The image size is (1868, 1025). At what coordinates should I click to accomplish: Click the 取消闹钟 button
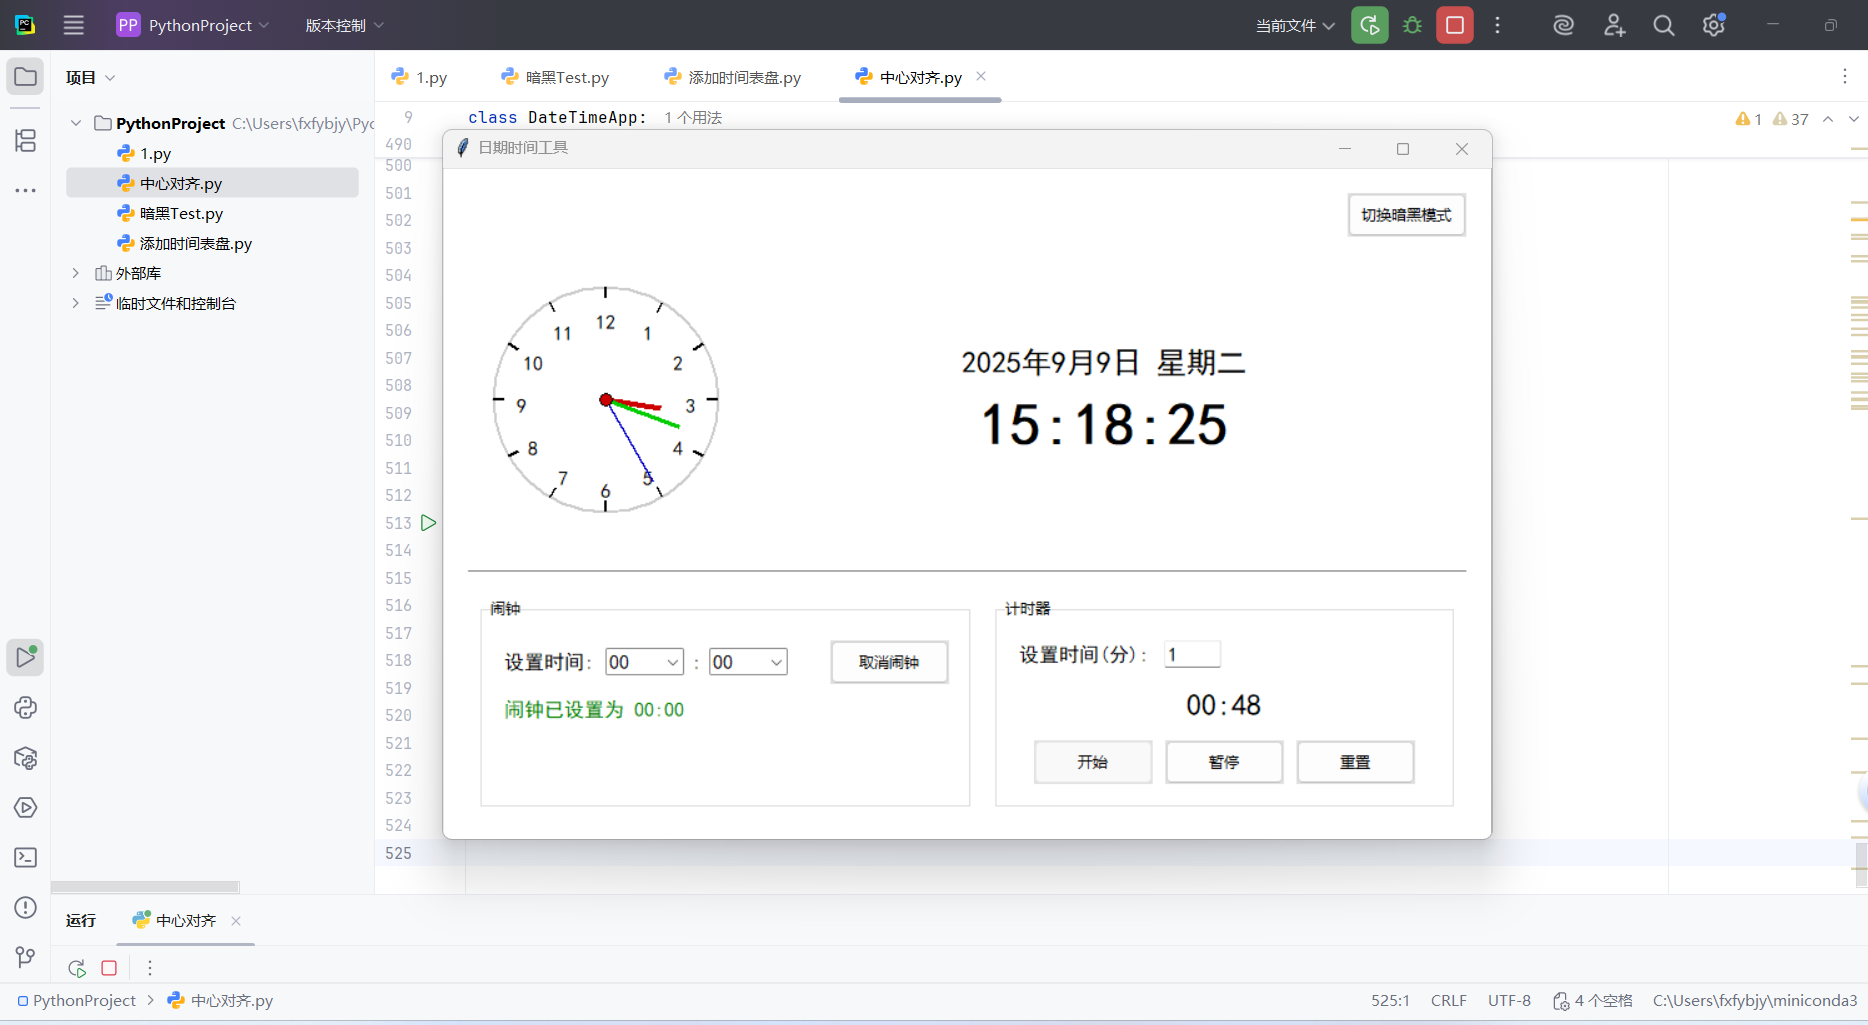click(x=888, y=662)
